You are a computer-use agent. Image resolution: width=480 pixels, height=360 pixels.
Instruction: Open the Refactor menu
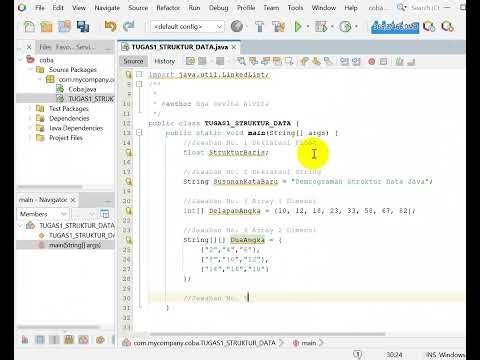pos(168,8)
